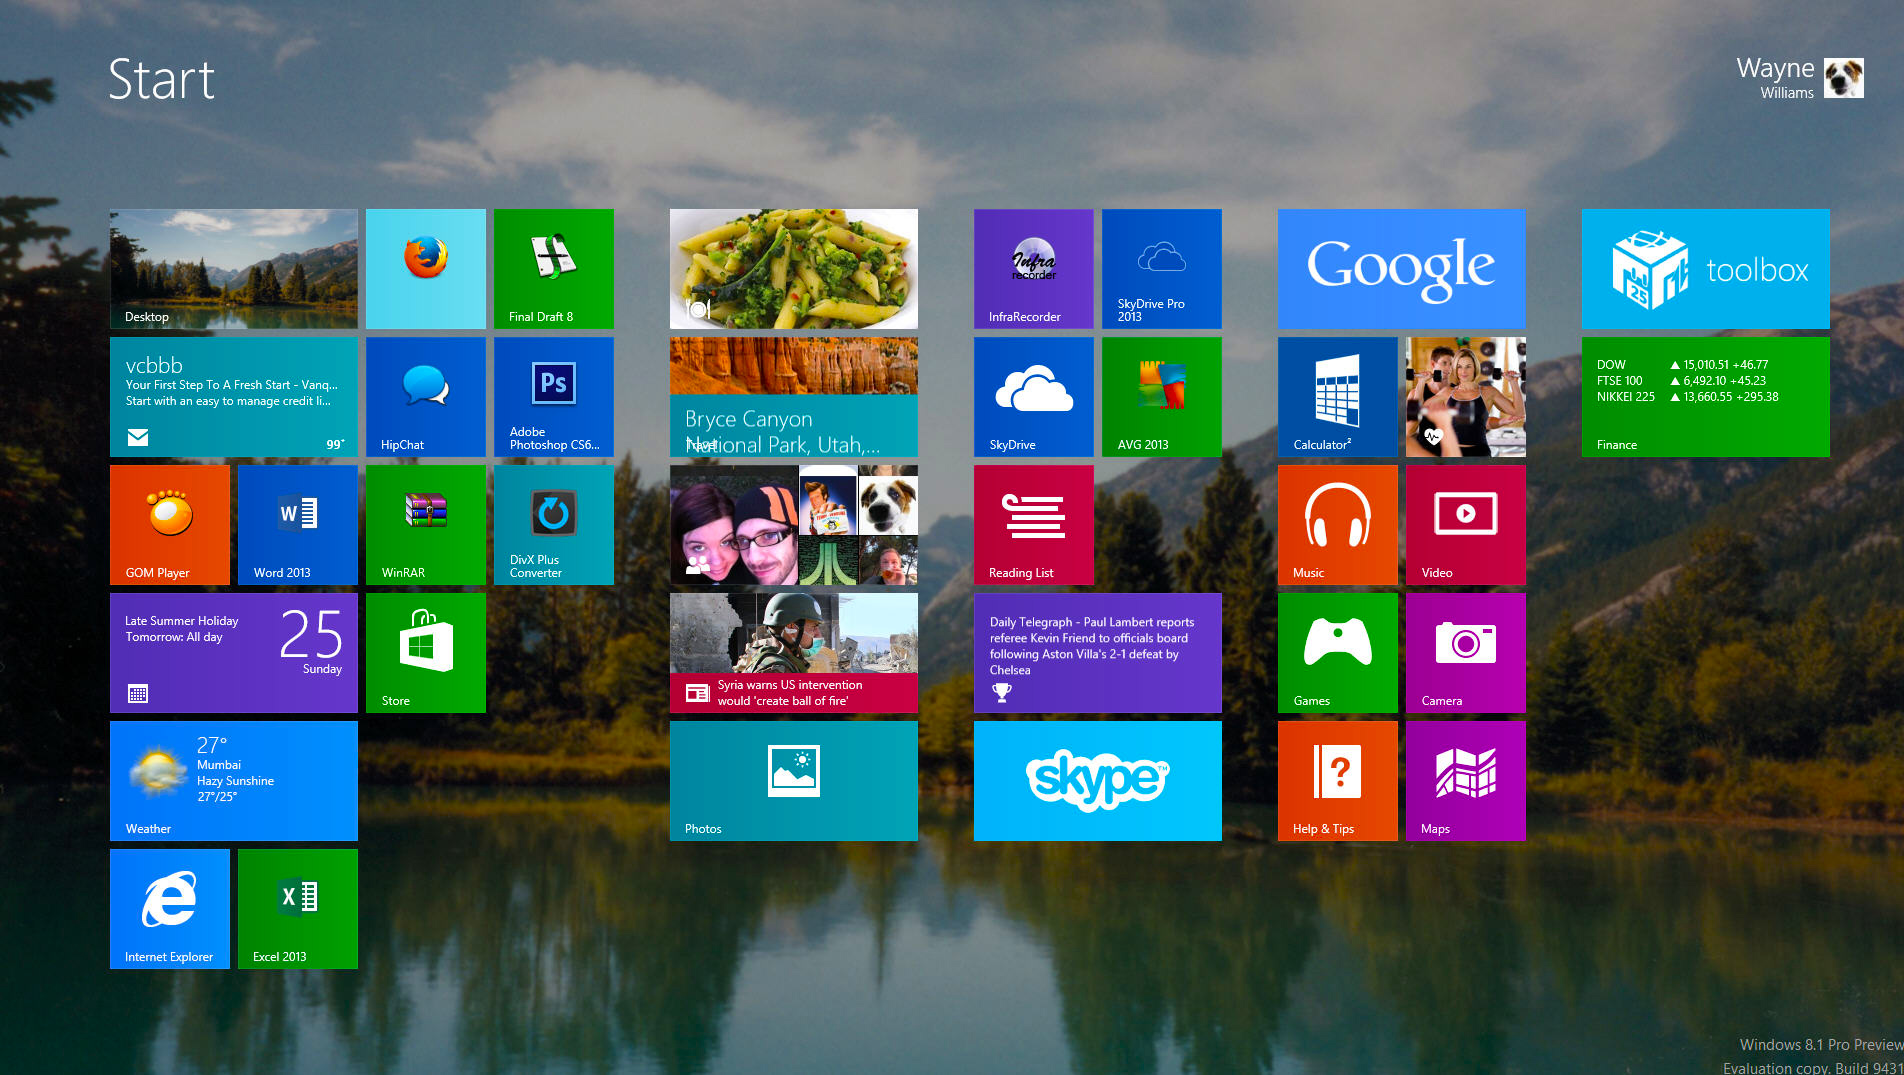Read the Syria news headline

pyautogui.click(x=793, y=653)
